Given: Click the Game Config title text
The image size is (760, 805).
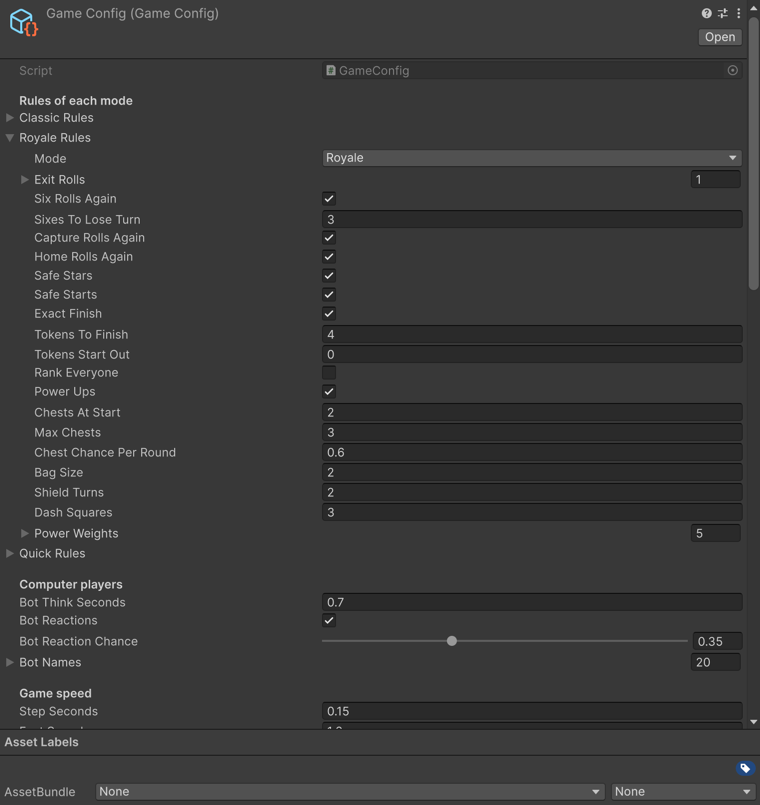Looking at the screenshot, I should [132, 13].
